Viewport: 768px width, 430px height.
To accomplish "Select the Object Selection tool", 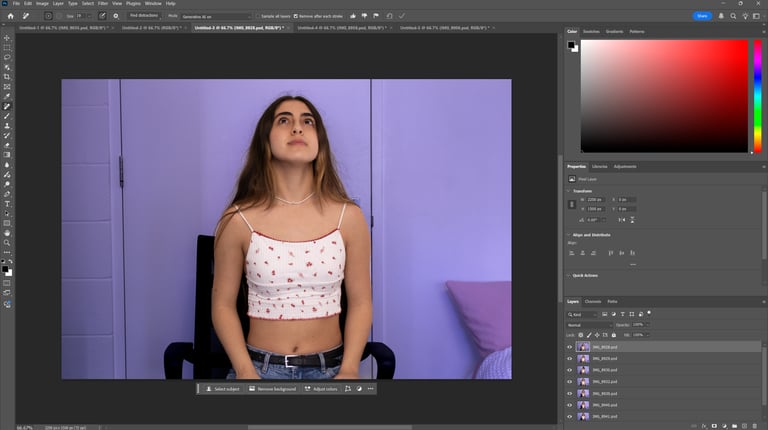I will [7, 67].
